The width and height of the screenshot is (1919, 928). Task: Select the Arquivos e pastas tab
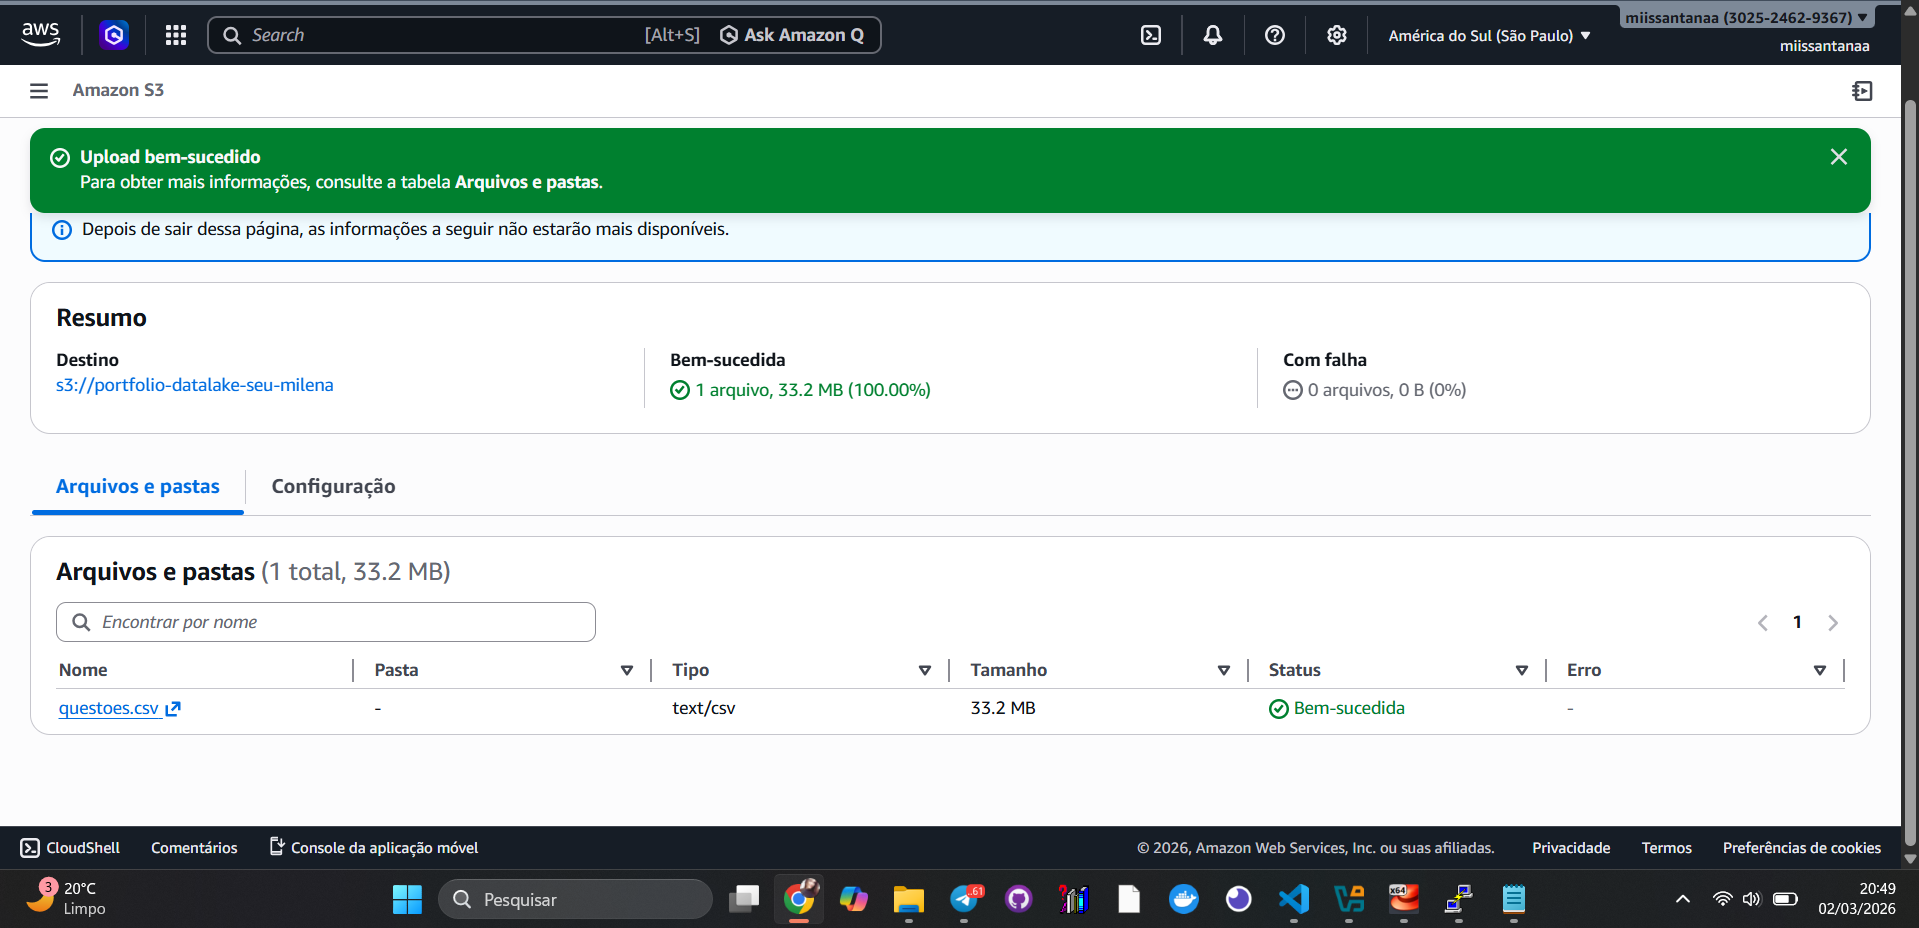coord(137,487)
